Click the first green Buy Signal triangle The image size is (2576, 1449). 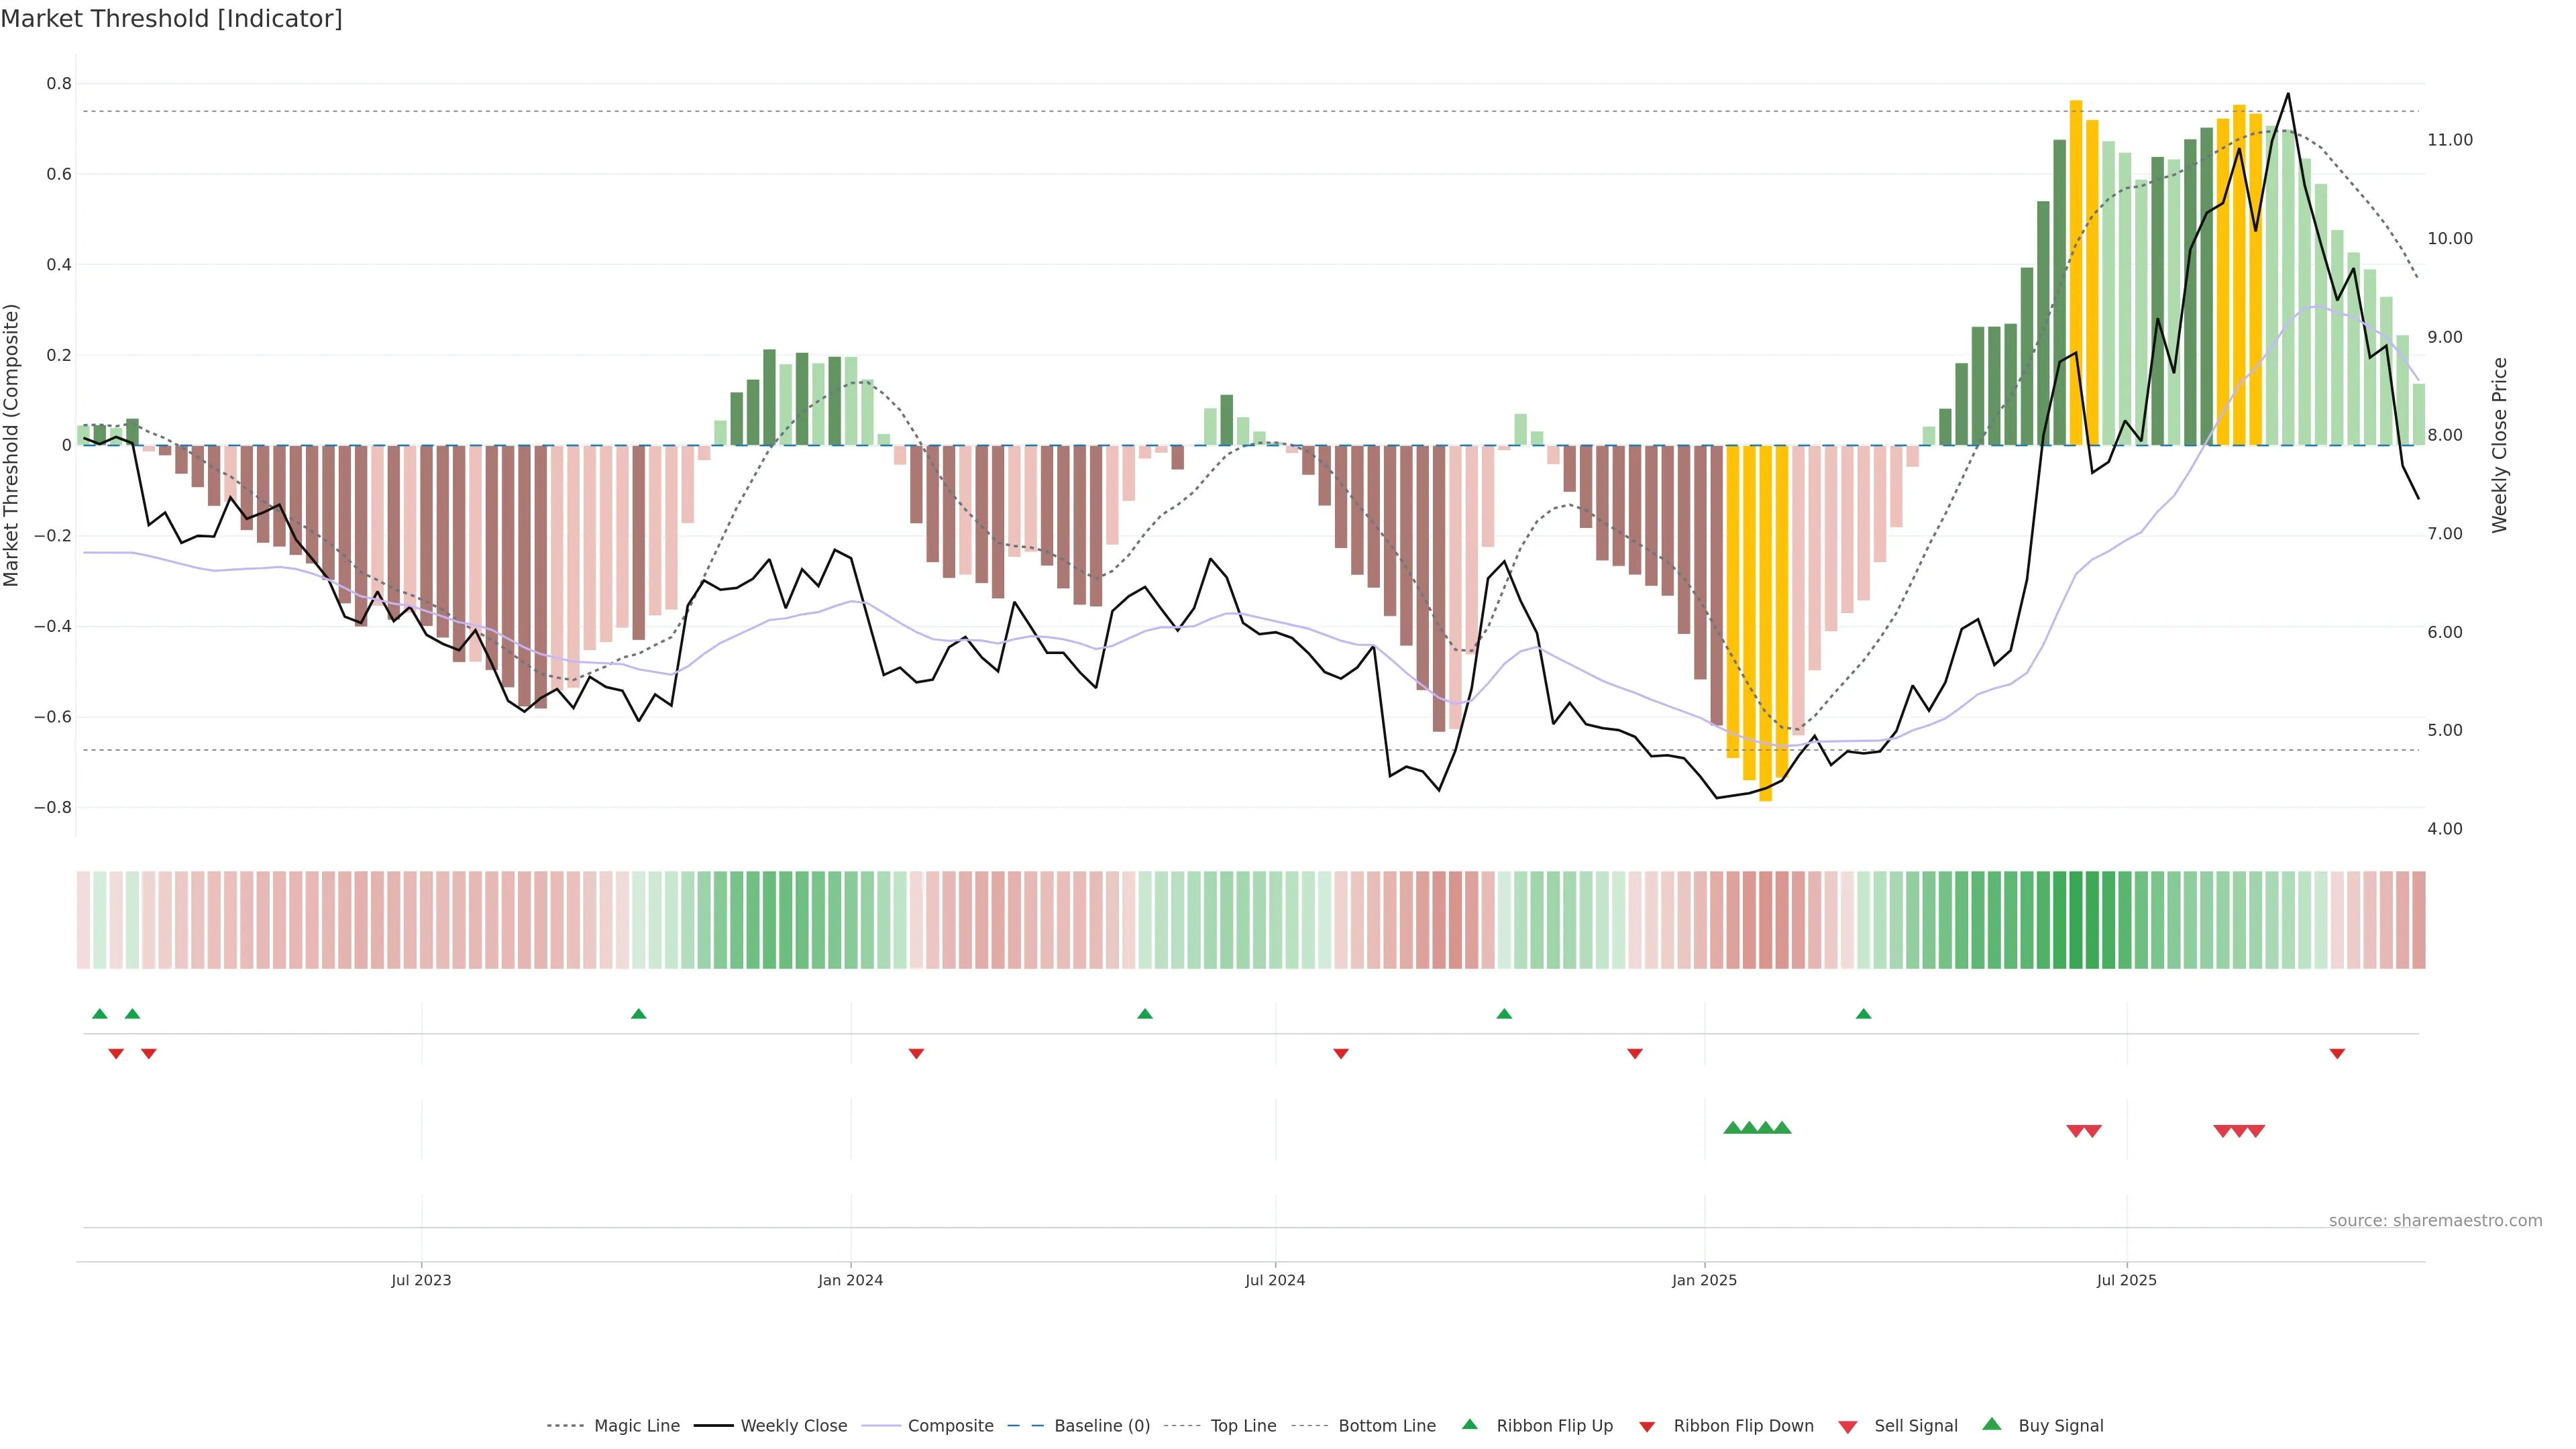(x=1733, y=1128)
